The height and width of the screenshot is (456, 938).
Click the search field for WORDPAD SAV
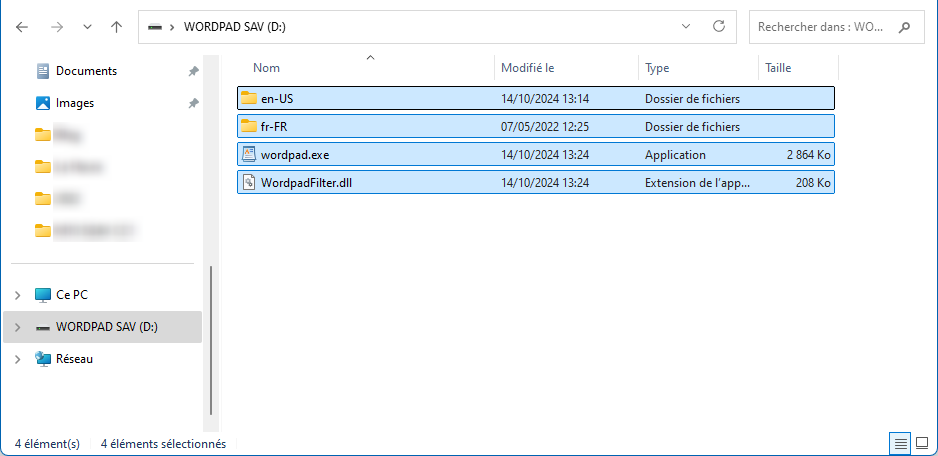(837, 27)
